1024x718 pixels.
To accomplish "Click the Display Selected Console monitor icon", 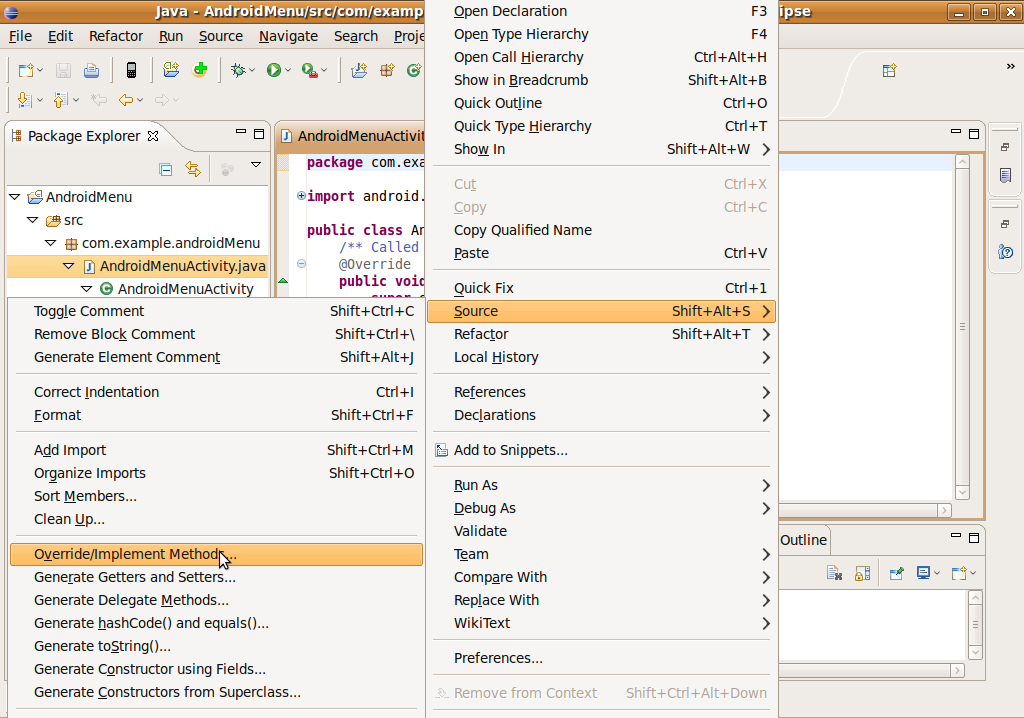I will [x=923, y=573].
